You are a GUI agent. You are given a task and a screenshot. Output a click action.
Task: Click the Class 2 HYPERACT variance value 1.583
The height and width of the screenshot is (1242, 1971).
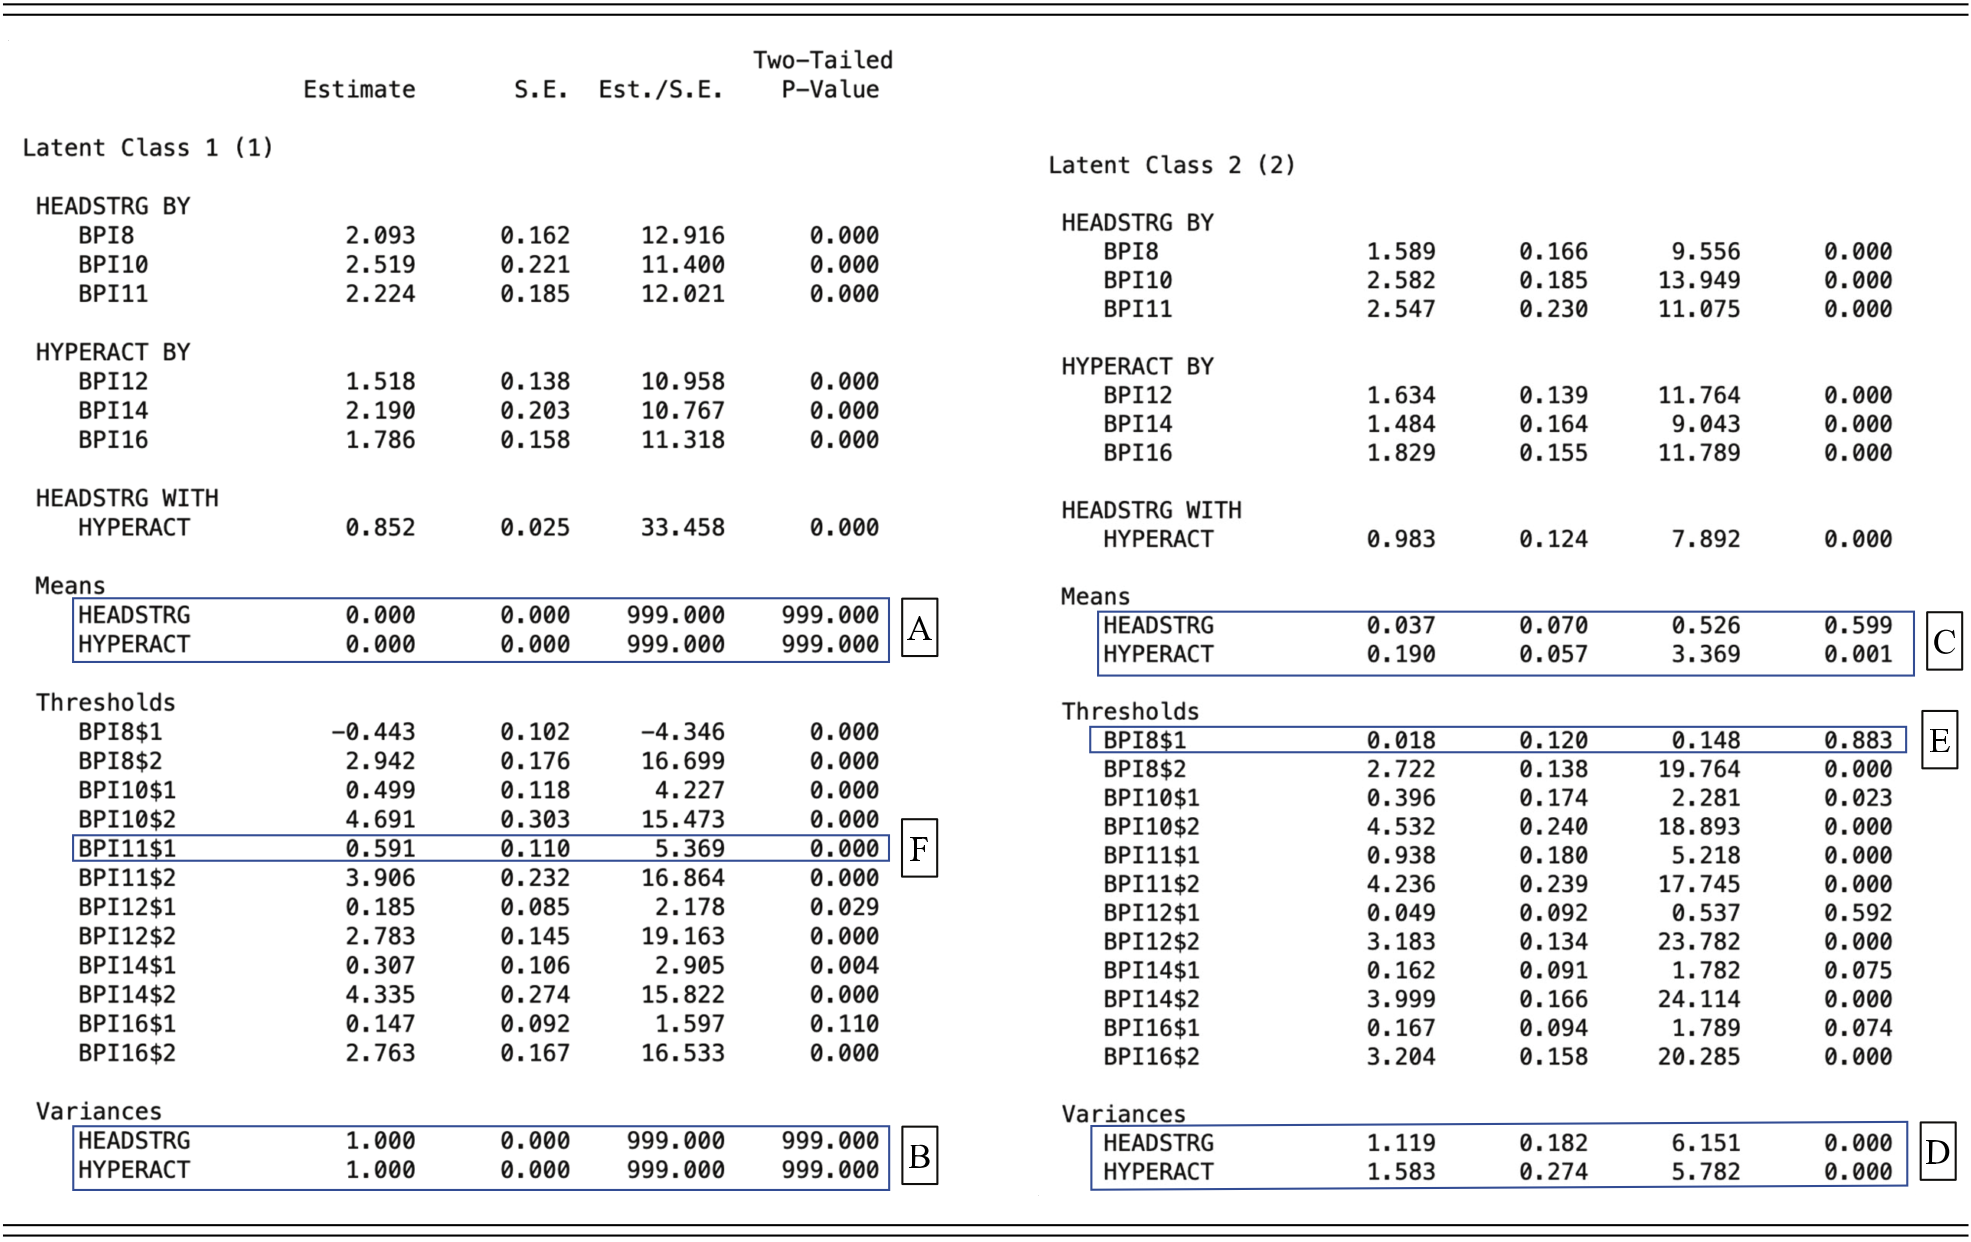click(x=1400, y=1172)
